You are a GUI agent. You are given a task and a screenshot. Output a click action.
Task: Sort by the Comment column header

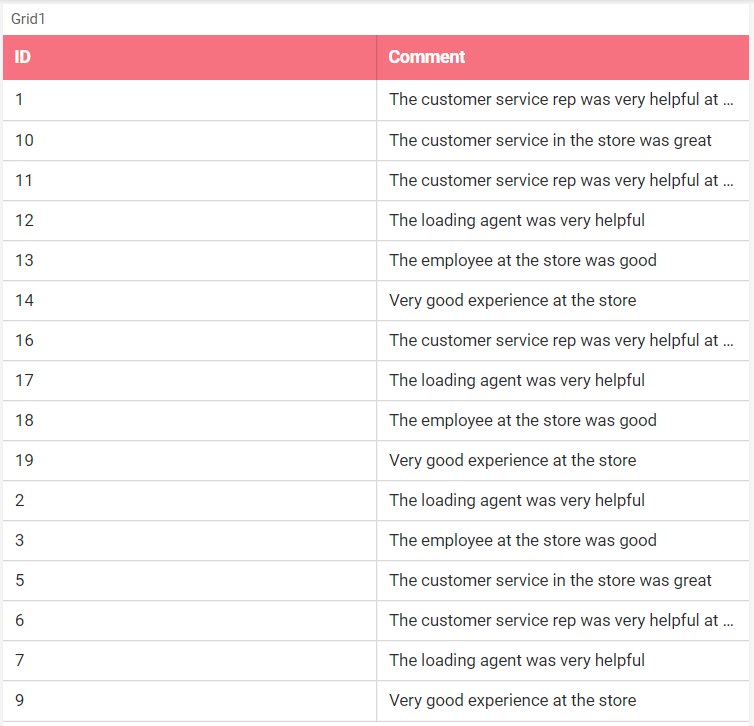point(563,57)
